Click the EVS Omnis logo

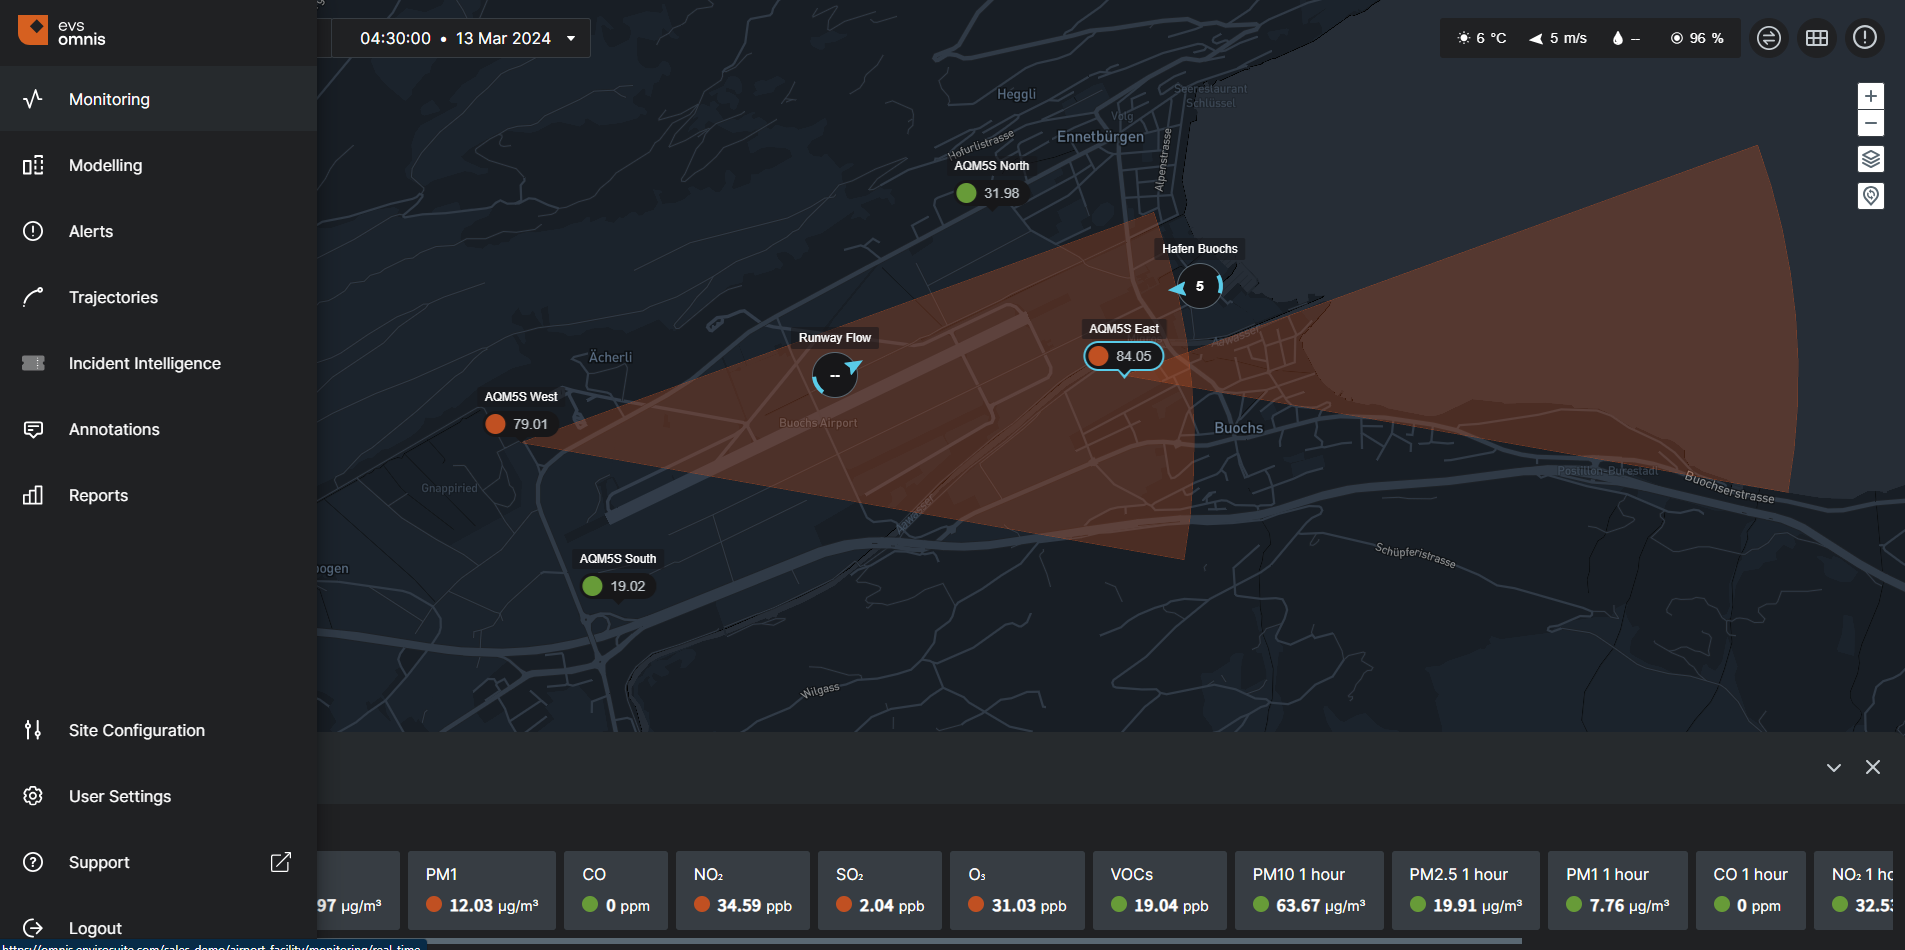(x=62, y=32)
